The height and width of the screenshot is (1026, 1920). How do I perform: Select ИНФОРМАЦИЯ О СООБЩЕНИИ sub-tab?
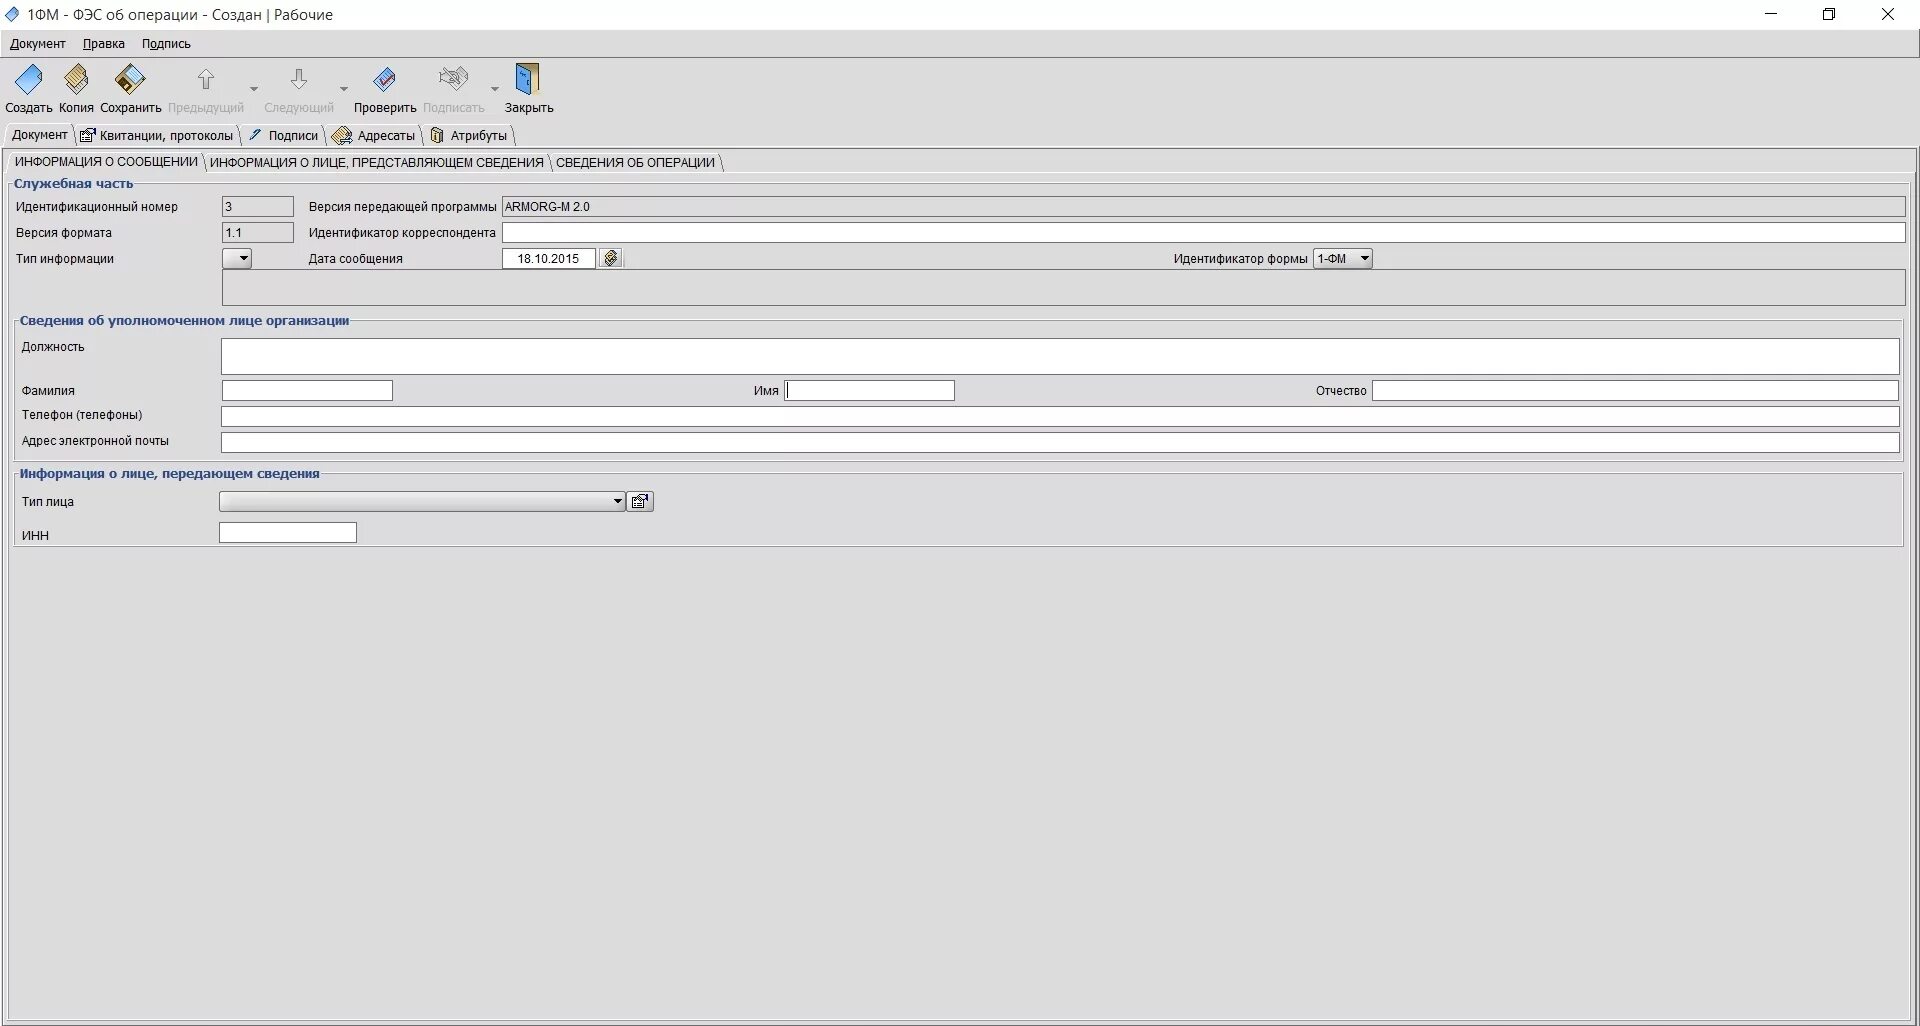106,162
